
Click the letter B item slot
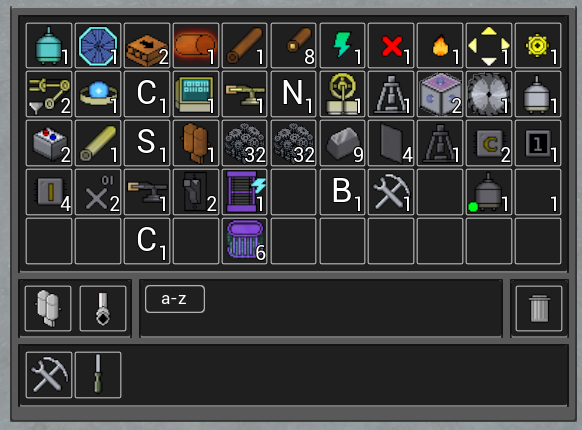[x=343, y=192]
